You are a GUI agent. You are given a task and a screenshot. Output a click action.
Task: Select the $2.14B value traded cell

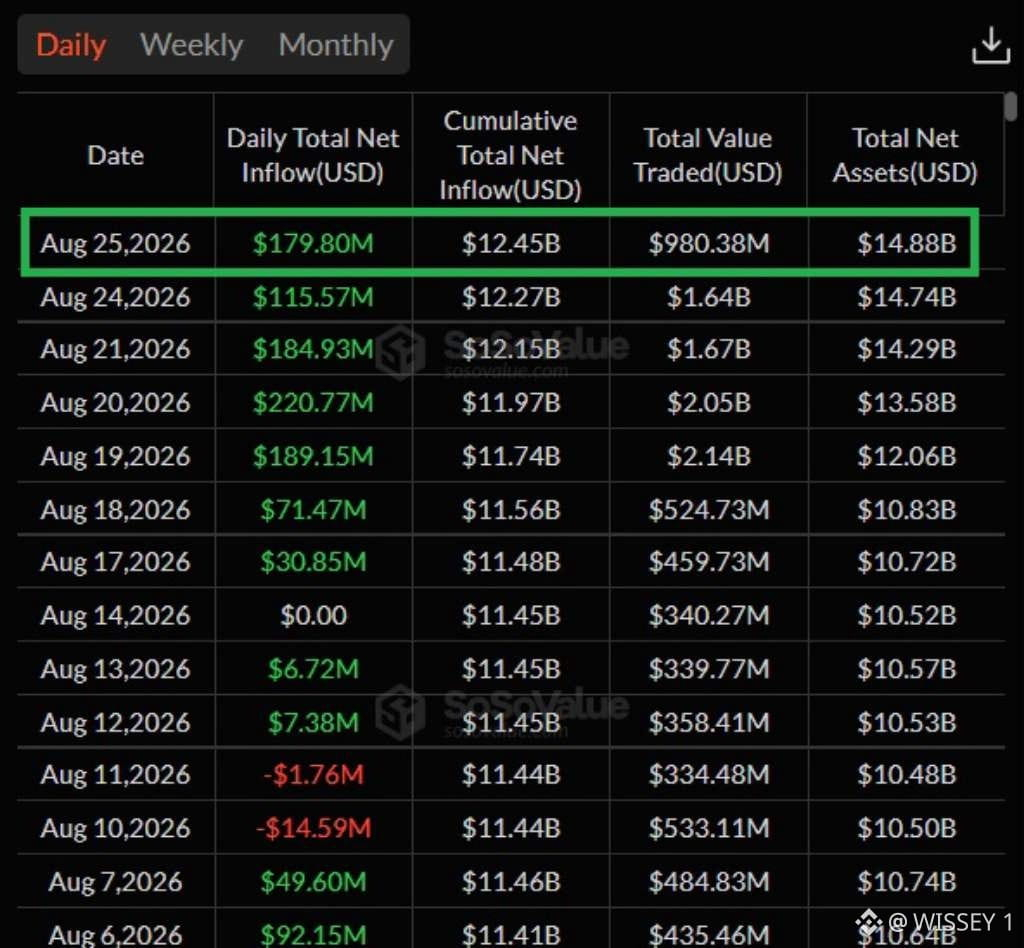(709, 456)
